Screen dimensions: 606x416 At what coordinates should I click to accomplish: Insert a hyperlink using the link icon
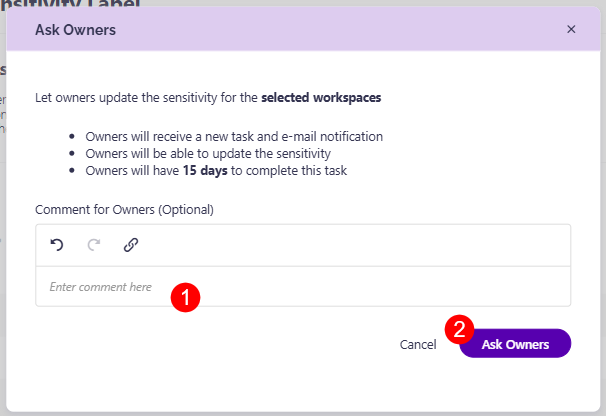(x=131, y=244)
